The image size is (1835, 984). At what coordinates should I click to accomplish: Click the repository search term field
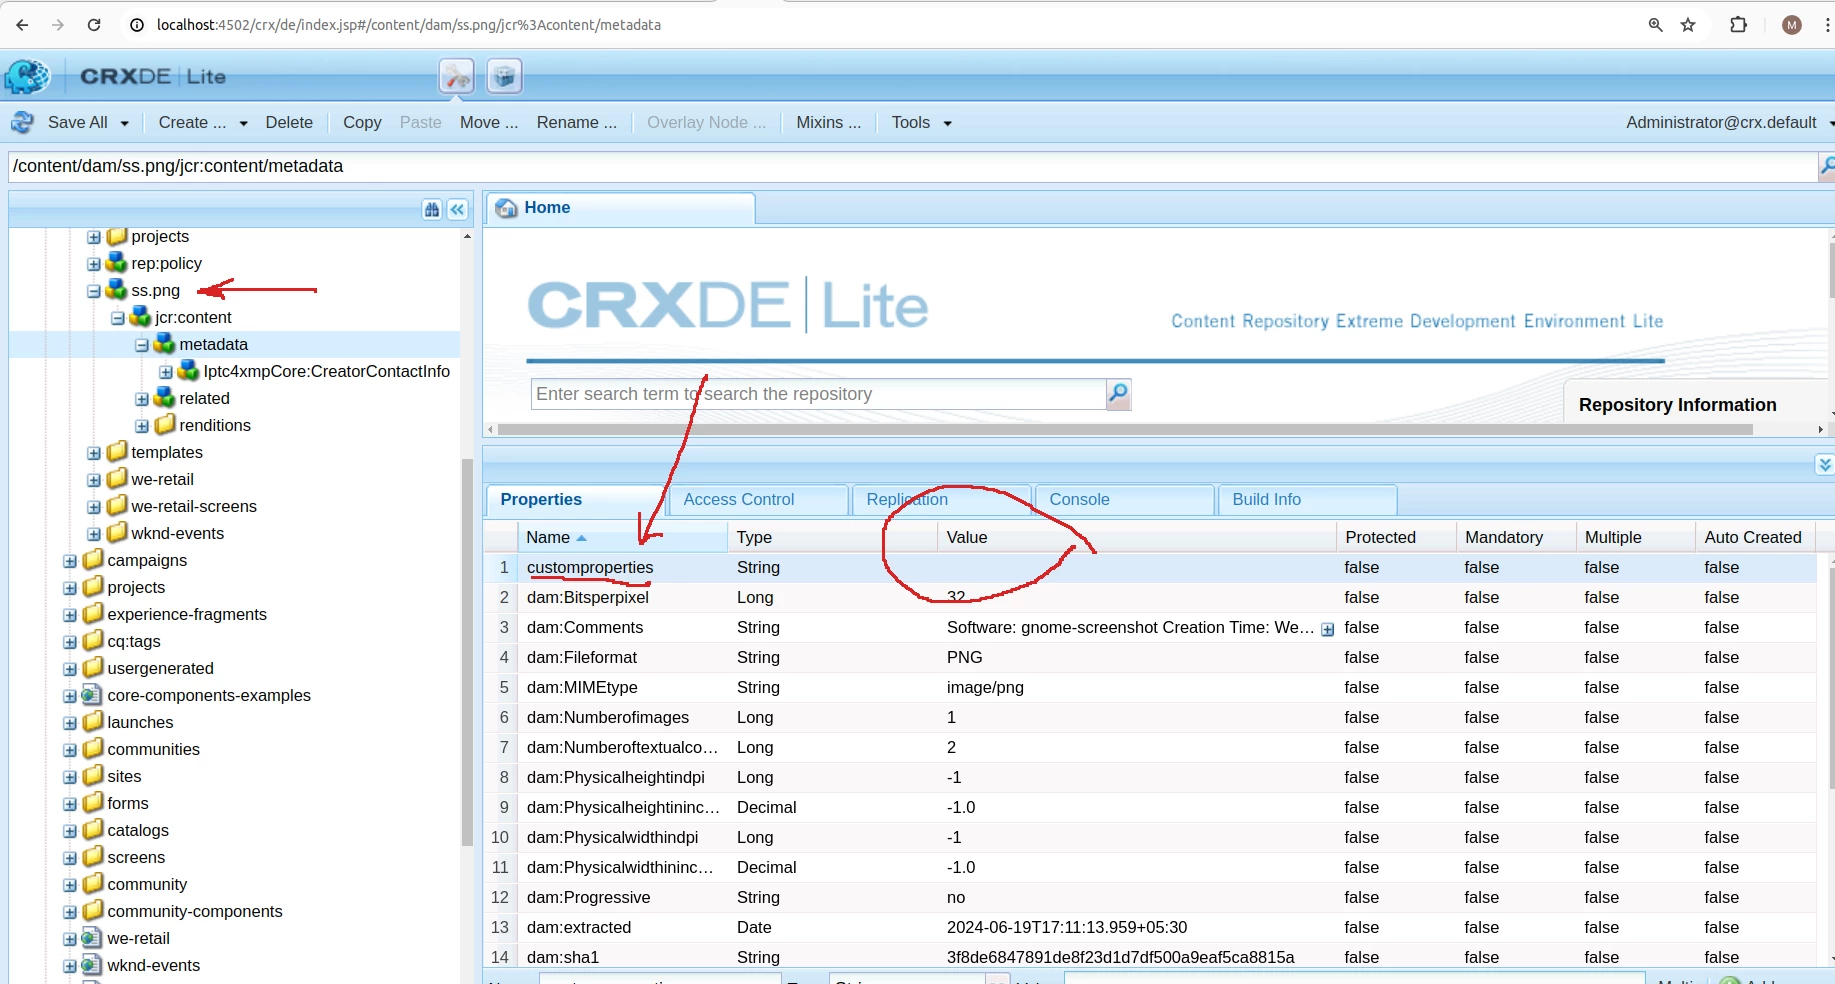[818, 394]
